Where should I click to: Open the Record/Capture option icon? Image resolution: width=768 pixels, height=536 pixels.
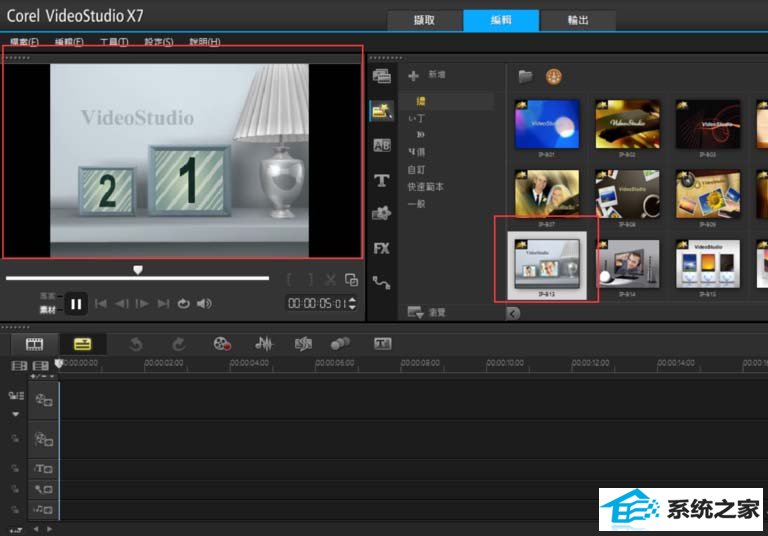point(222,344)
